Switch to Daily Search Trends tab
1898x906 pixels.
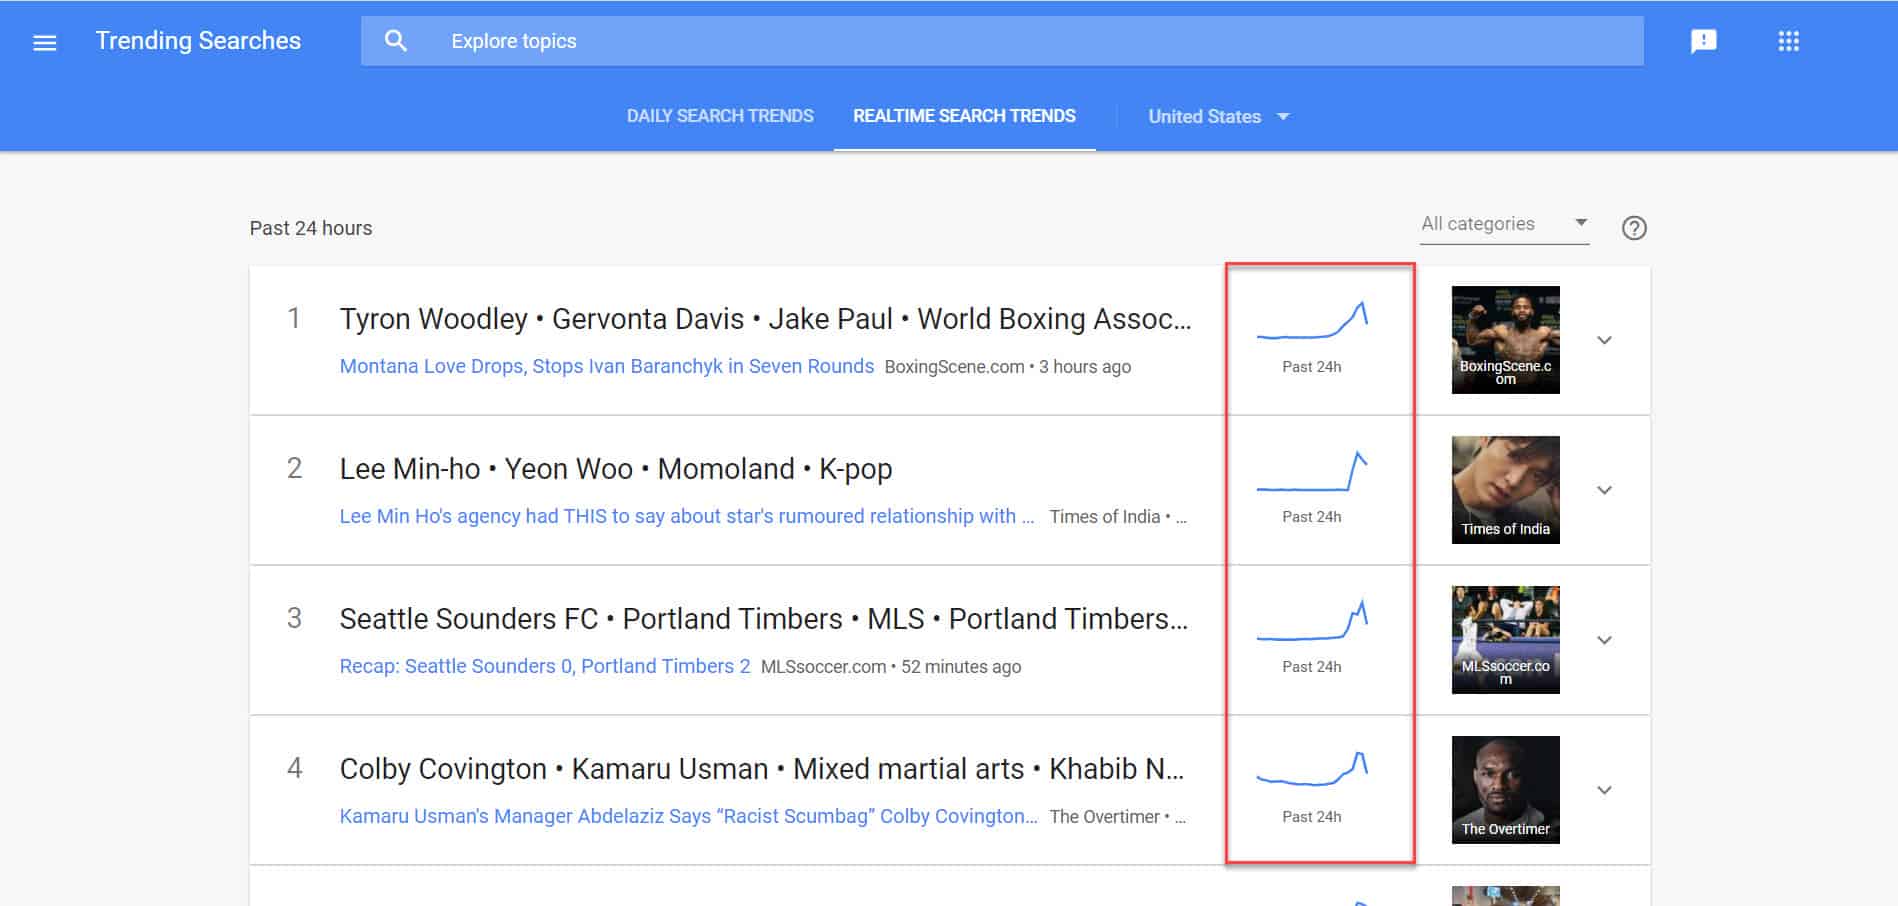(x=720, y=116)
